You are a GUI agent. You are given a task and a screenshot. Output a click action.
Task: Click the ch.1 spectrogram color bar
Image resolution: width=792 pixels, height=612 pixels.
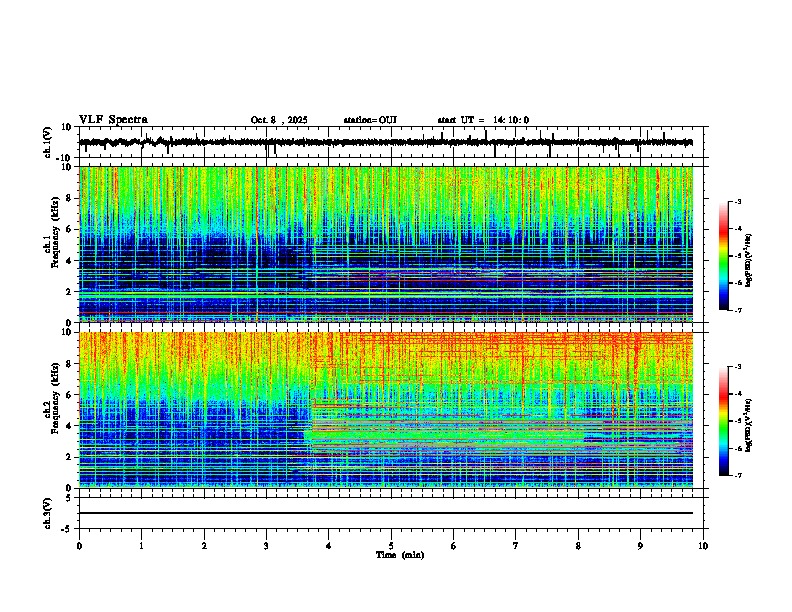pos(723,256)
